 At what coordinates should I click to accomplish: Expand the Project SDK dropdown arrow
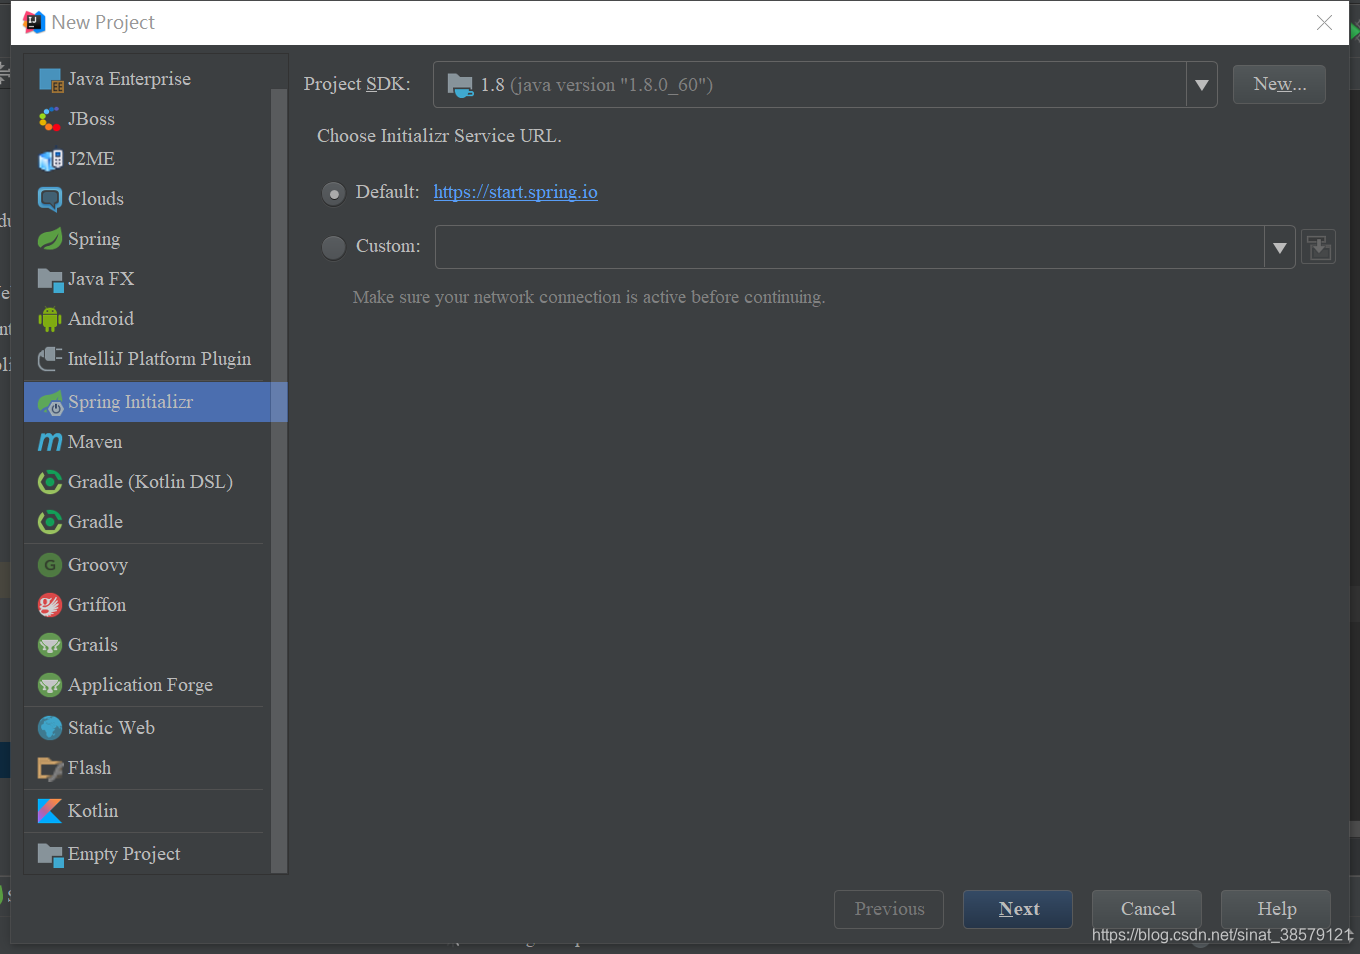tap(1202, 85)
